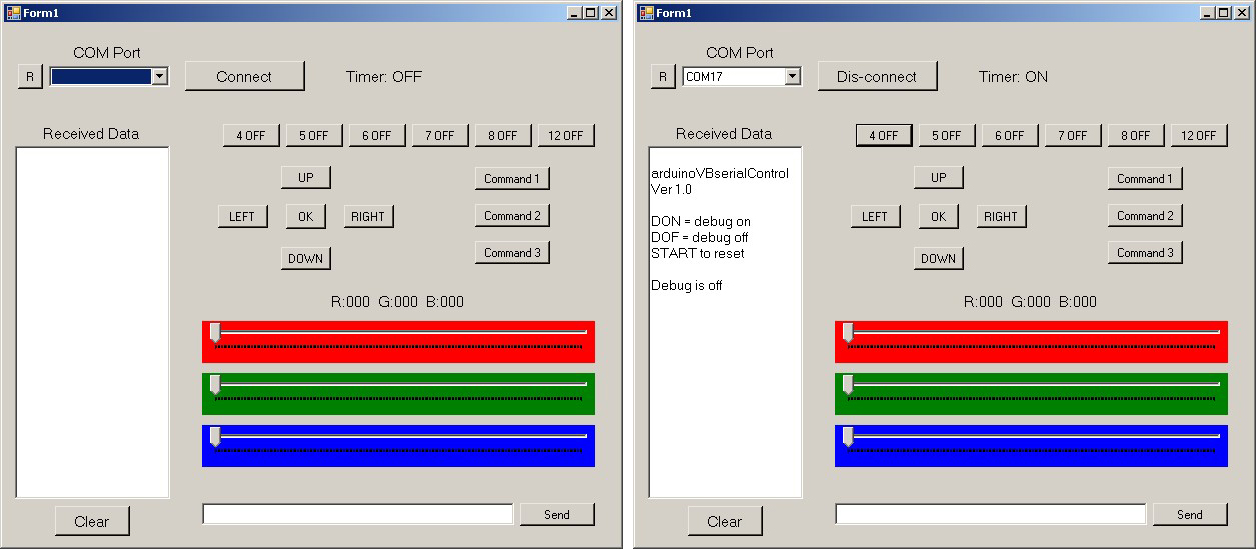The width and height of the screenshot is (1256, 549).
Task: Click Command 1 in right window
Action: tap(1145, 178)
